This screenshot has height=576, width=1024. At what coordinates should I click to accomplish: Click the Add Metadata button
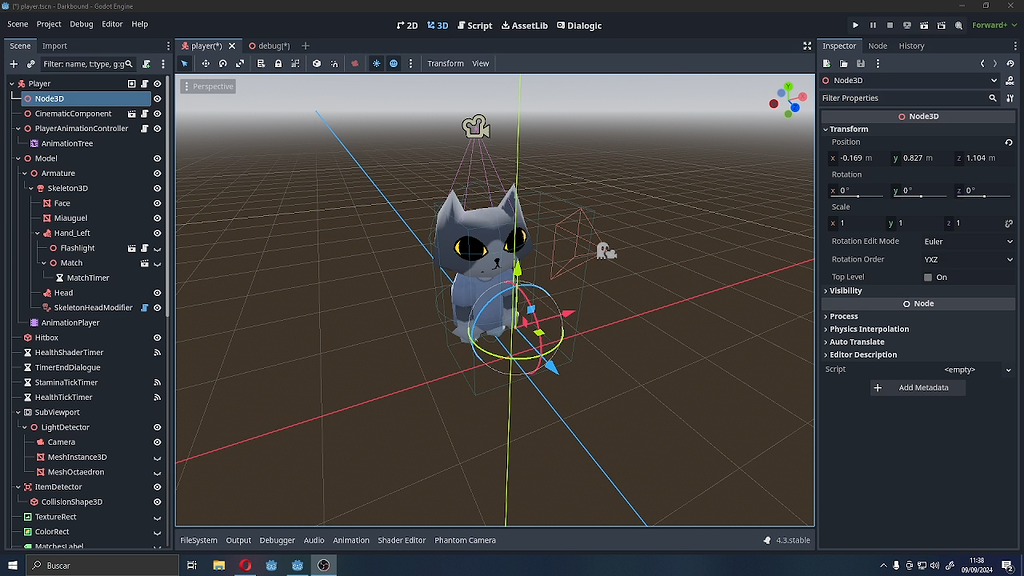(918, 388)
